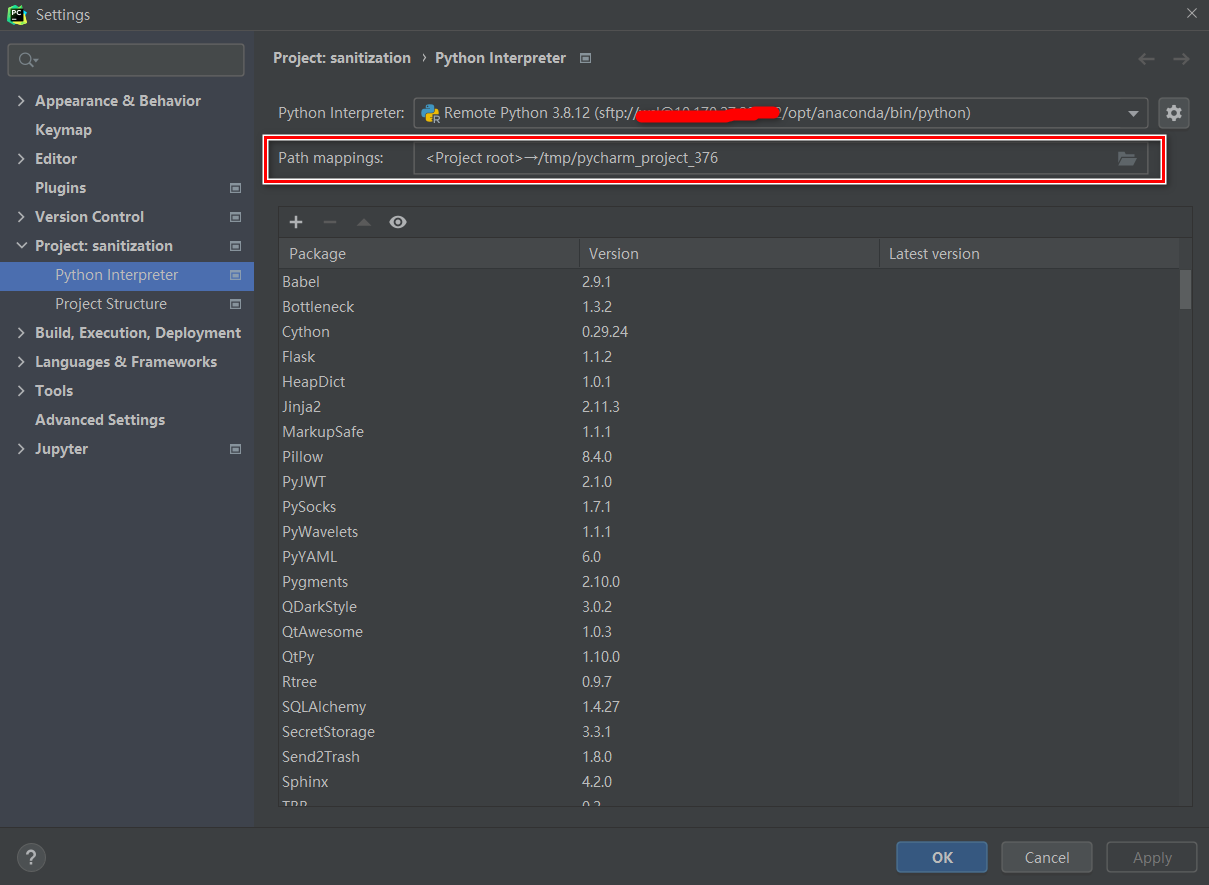Select the Jinja2 package row
The width and height of the screenshot is (1209, 885).
(729, 407)
